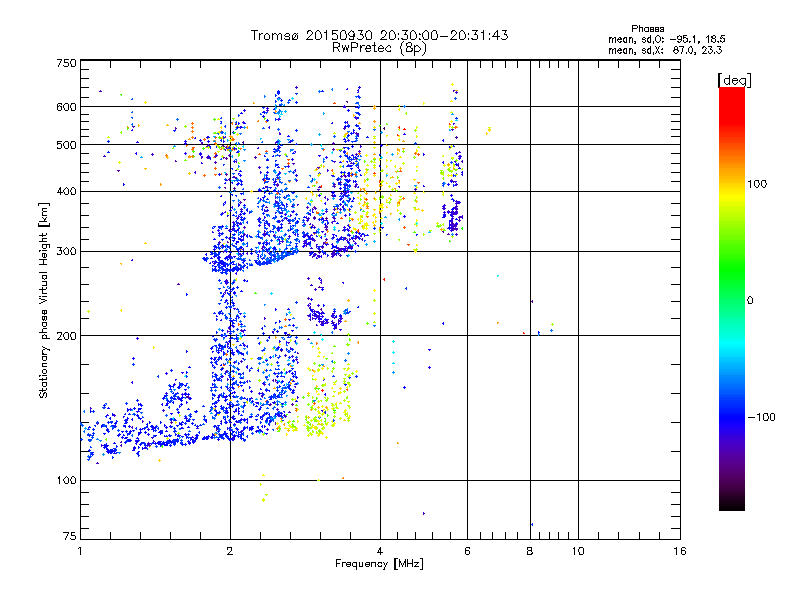
Task: Click the y-axis title 'Stationary phase Virtual Height [km]'
Action: pos(44,301)
